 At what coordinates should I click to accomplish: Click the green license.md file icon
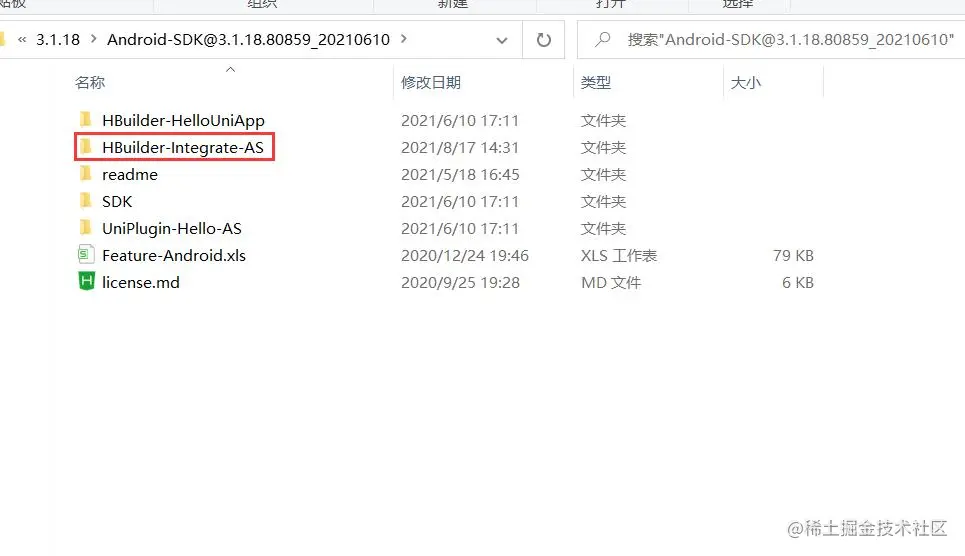click(x=86, y=281)
